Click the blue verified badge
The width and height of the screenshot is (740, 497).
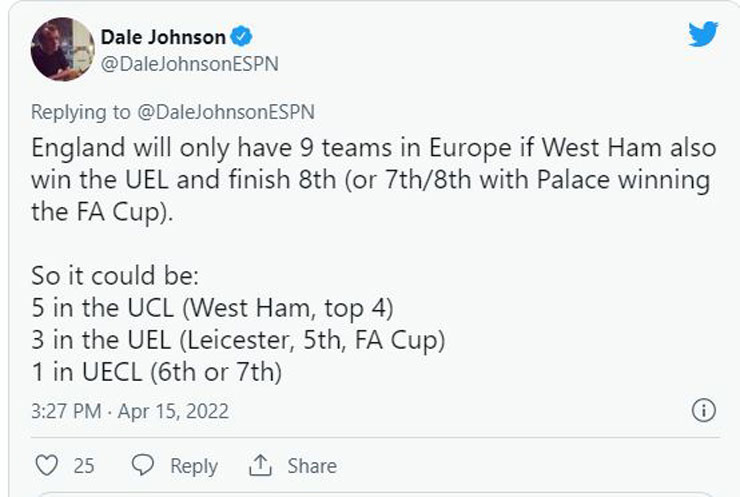point(241,38)
